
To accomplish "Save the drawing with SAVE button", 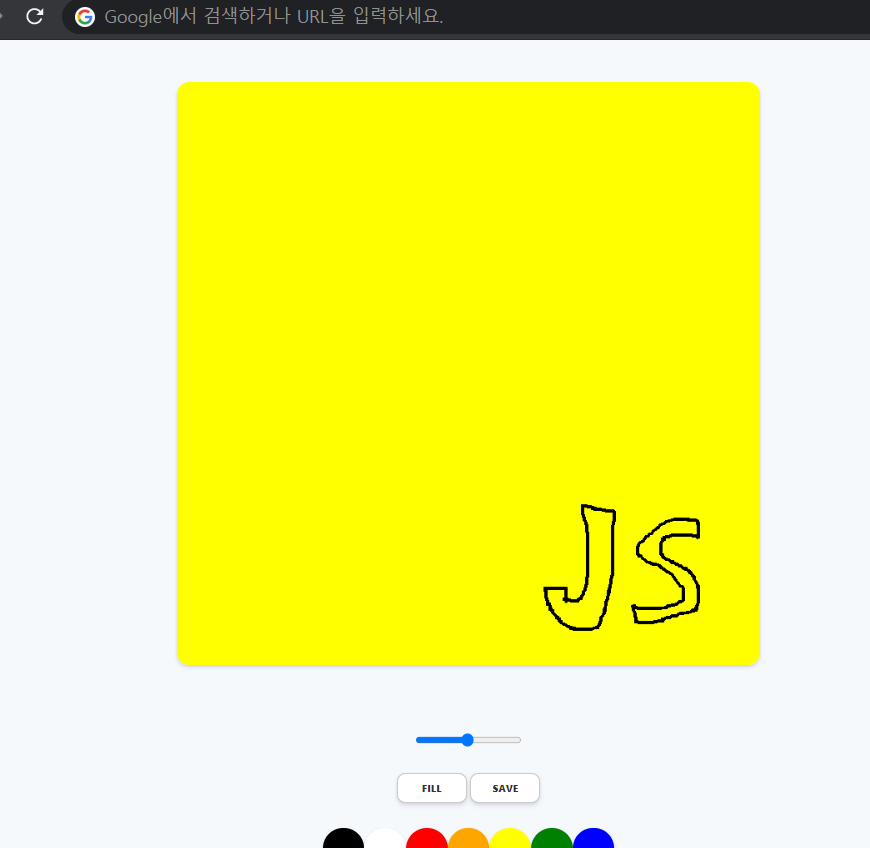I will 505,788.
